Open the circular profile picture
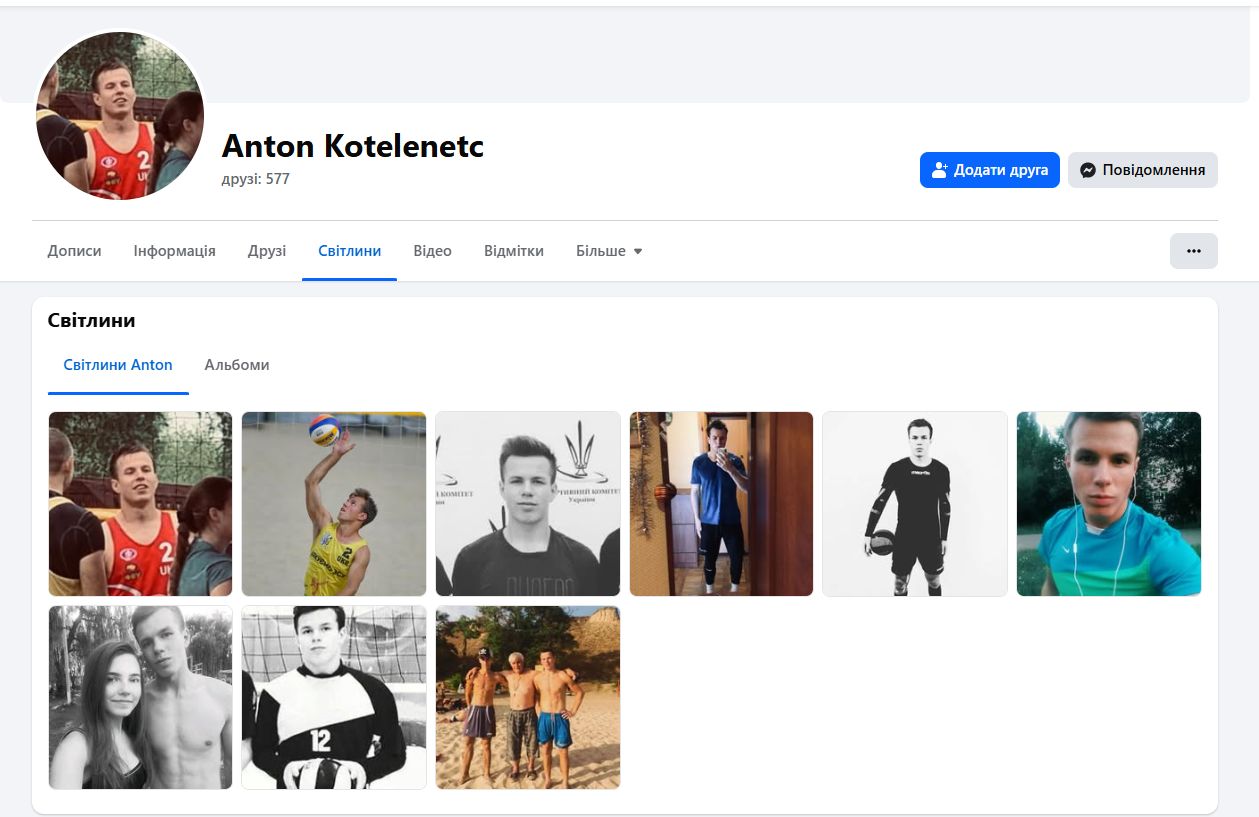This screenshot has width=1259, height=817. pos(120,116)
